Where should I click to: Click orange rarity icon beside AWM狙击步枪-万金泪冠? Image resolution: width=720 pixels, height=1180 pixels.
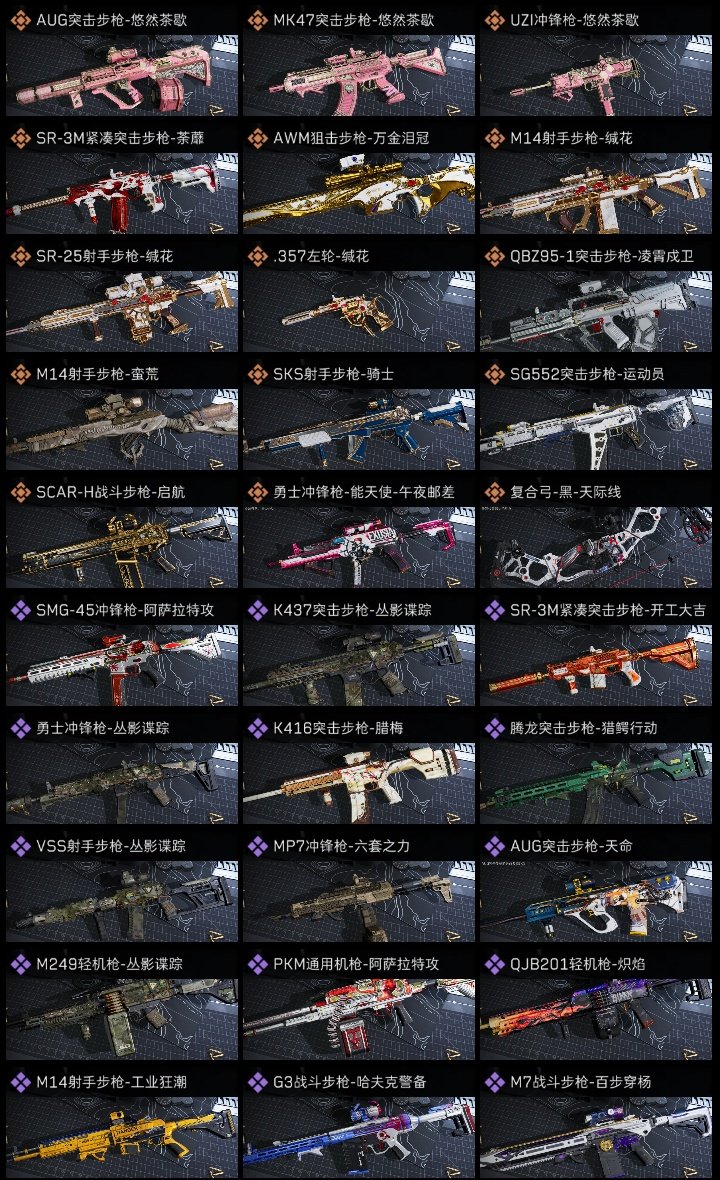(x=257, y=138)
